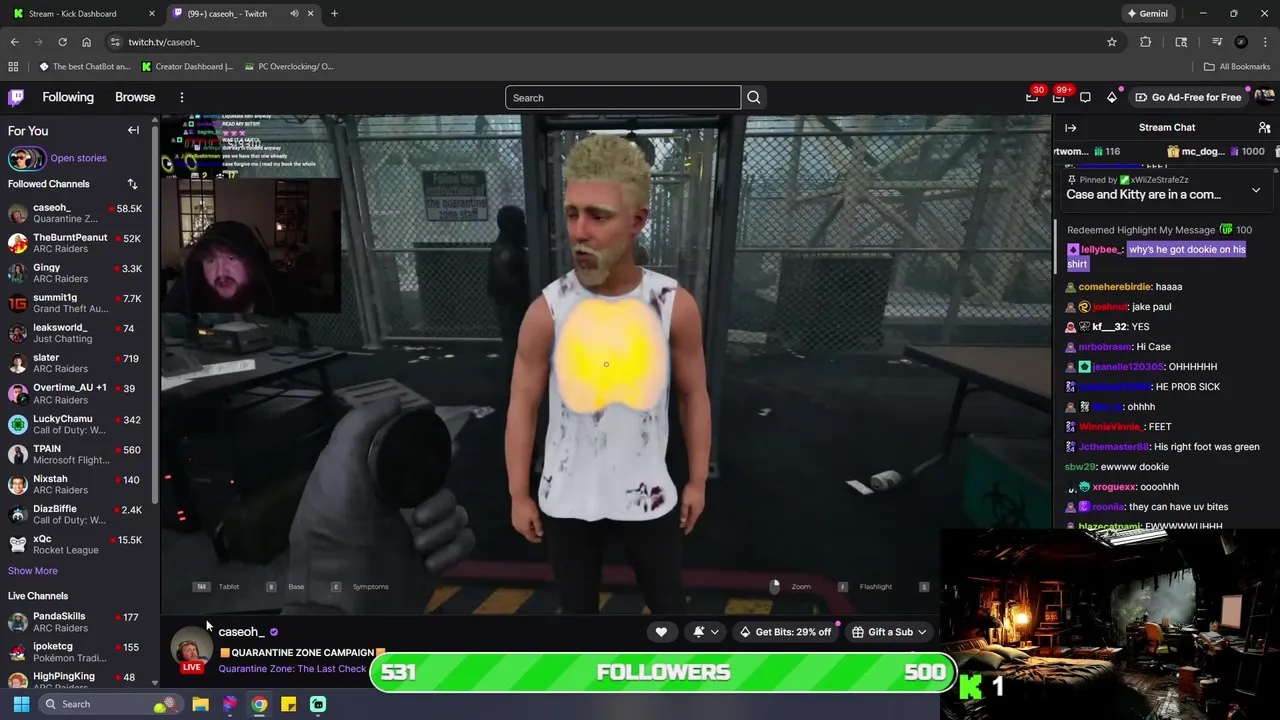Open Quarantine Zone: The Last Check link
This screenshot has width=1280, height=720.
pos(292,669)
